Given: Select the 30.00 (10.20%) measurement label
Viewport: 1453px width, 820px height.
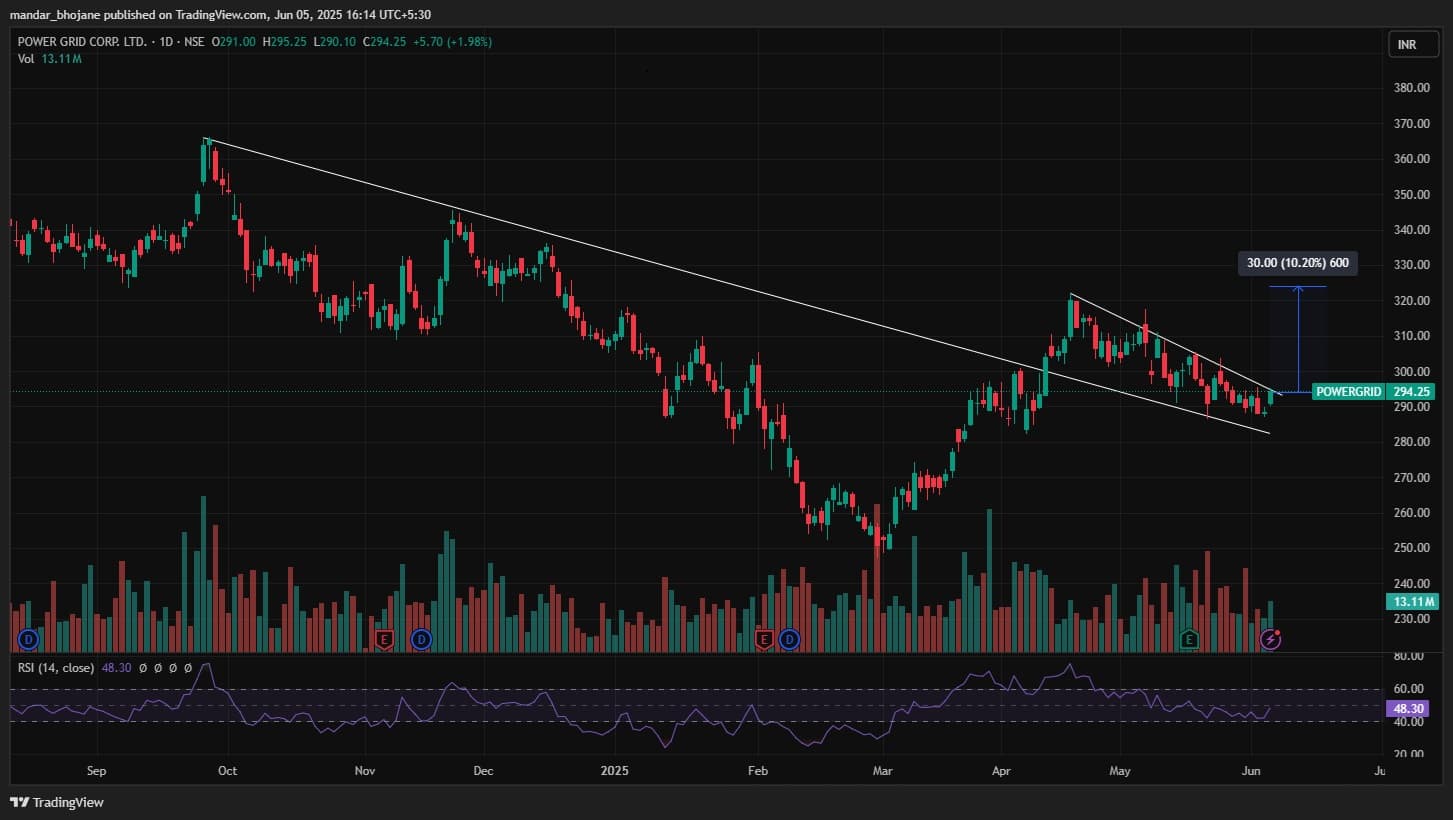Looking at the screenshot, I should coord(1297,264).
